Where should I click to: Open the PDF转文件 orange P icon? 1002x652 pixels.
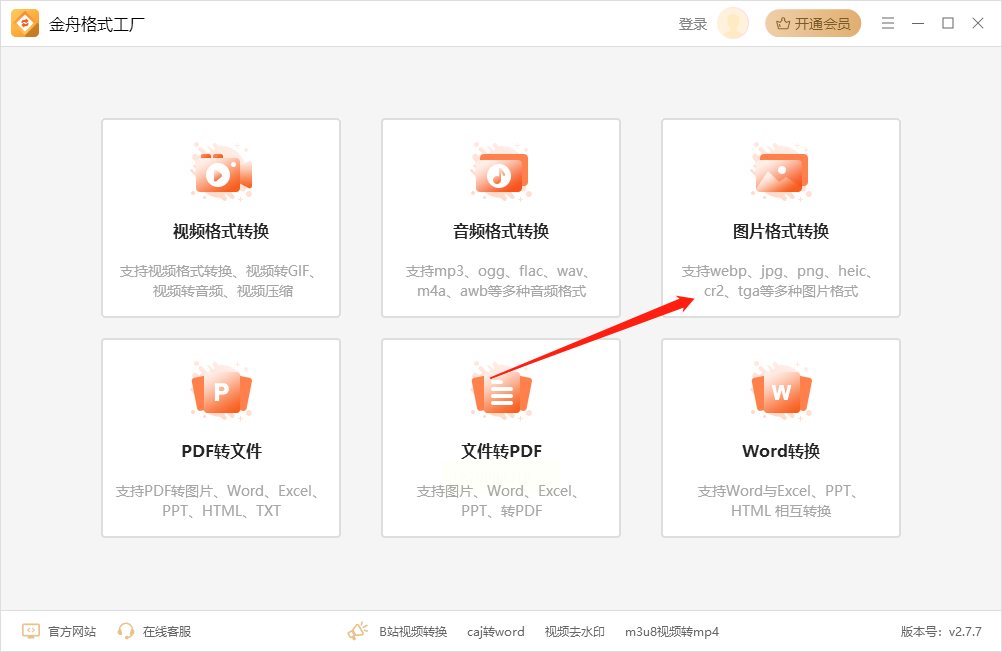222,392
